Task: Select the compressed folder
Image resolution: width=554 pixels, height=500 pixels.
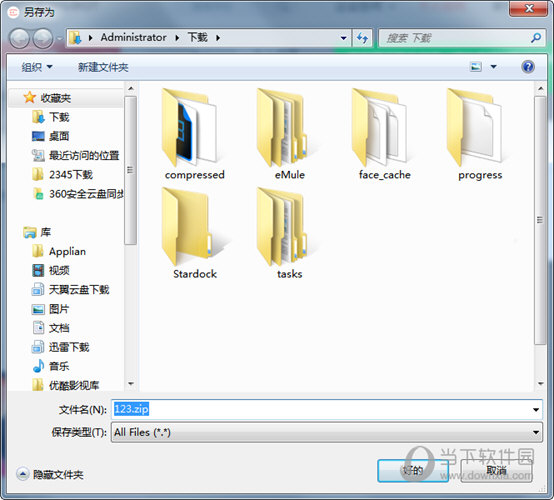Action: click(195, 134)
